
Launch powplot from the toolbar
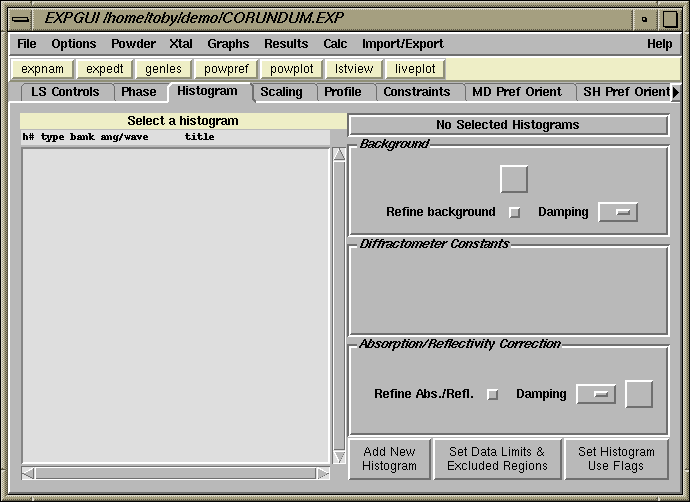[x=292, y=69]
